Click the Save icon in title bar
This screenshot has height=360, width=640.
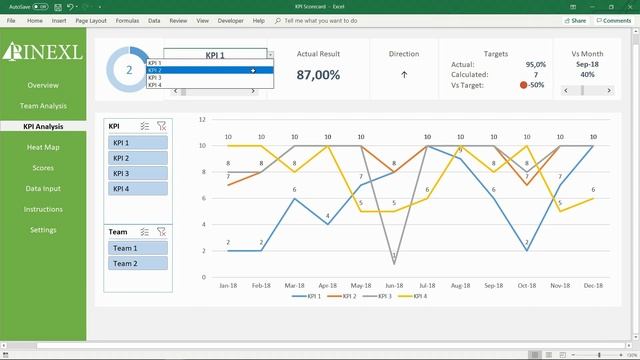pyautogui.click(x=58, y=7)
